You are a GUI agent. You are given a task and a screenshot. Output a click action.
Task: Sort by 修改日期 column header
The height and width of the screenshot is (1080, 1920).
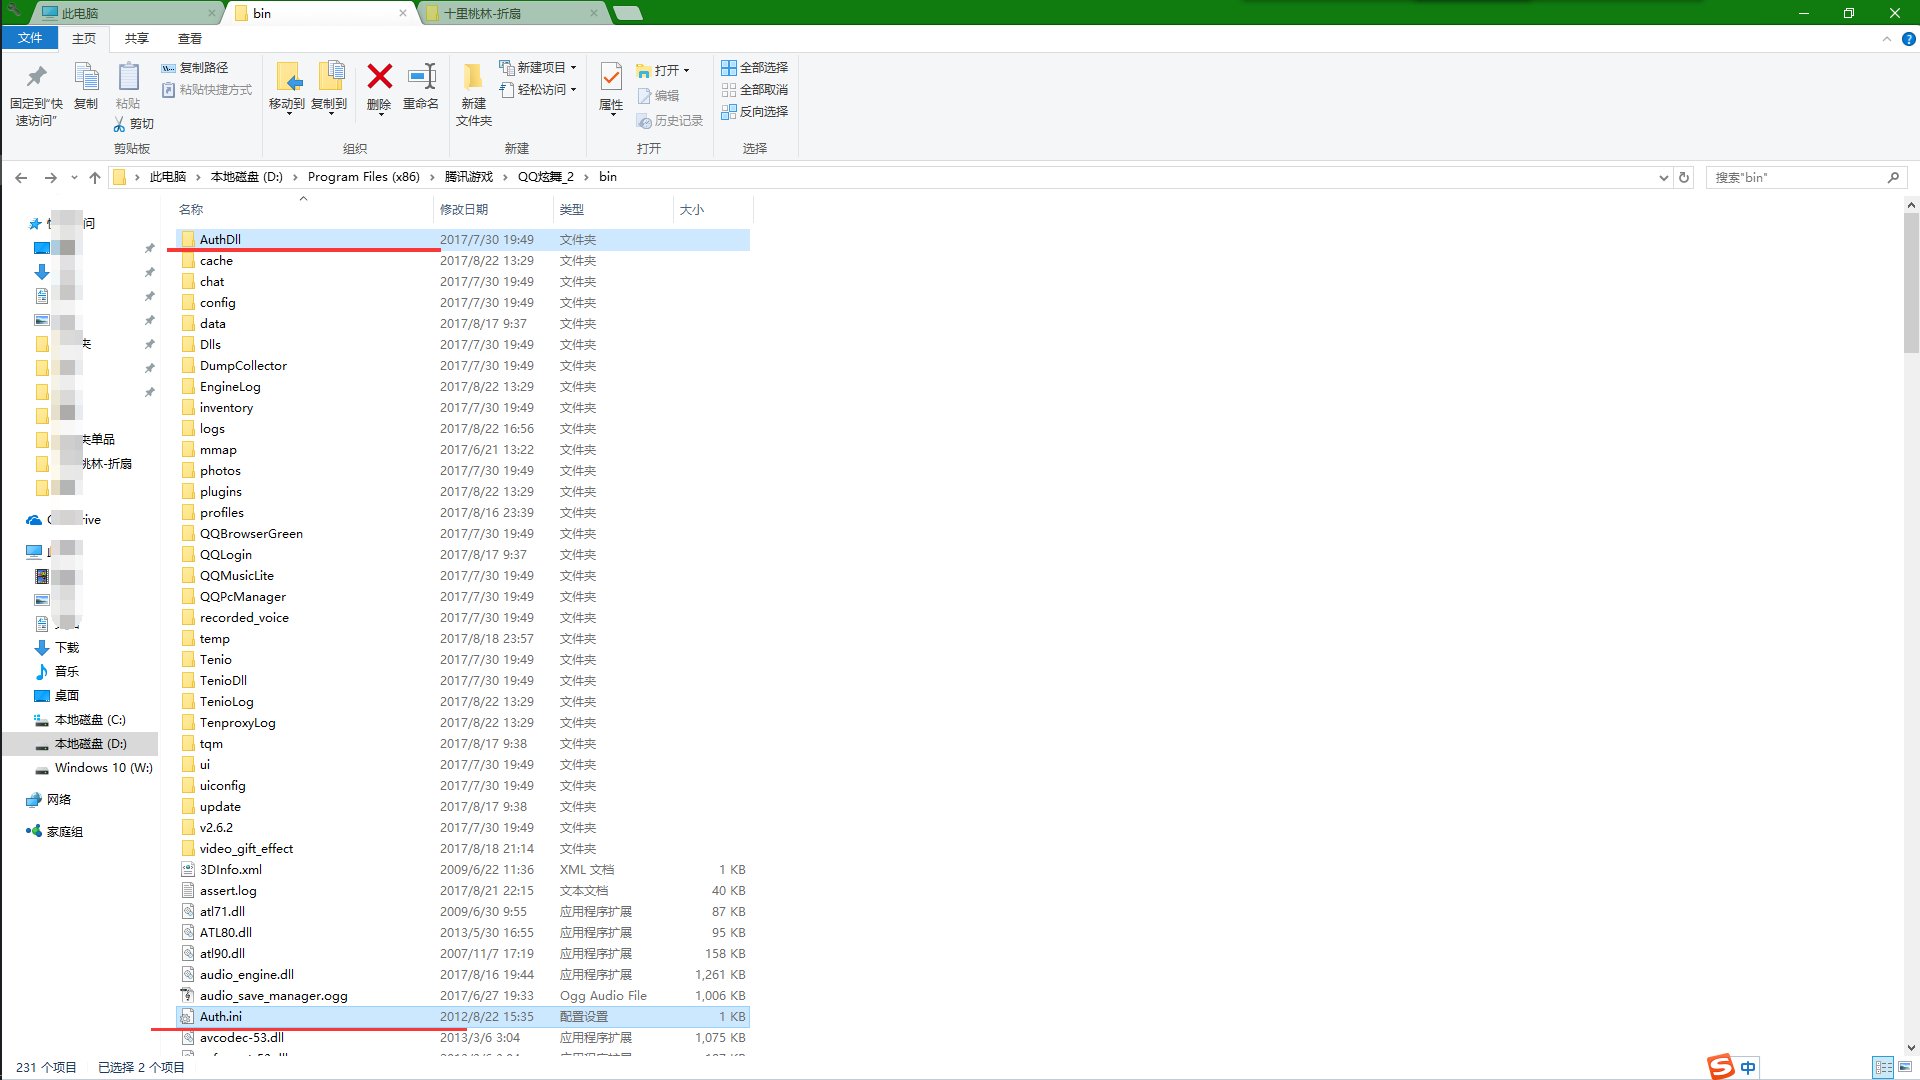(493, 209)
